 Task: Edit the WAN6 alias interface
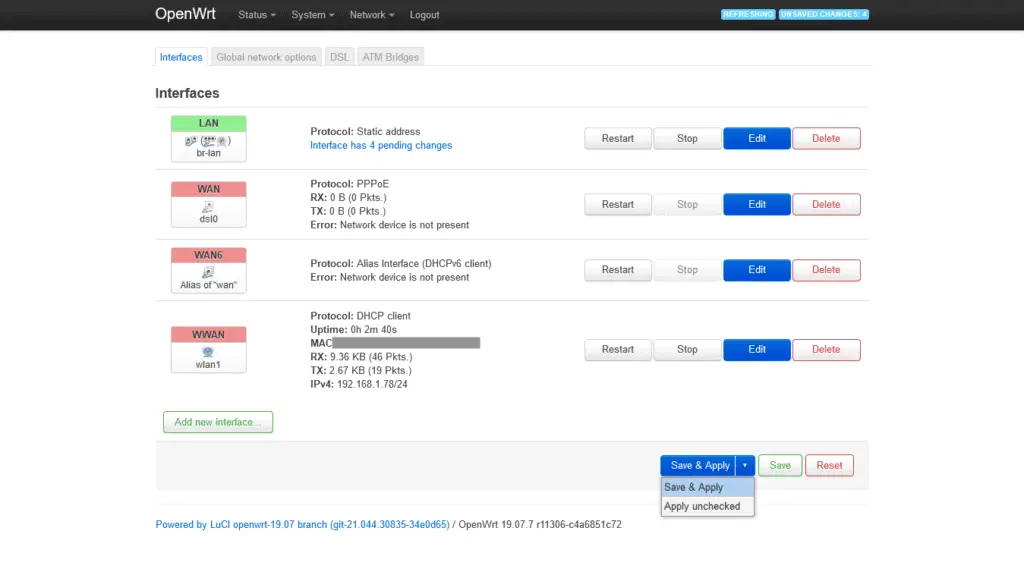point(757,270)
